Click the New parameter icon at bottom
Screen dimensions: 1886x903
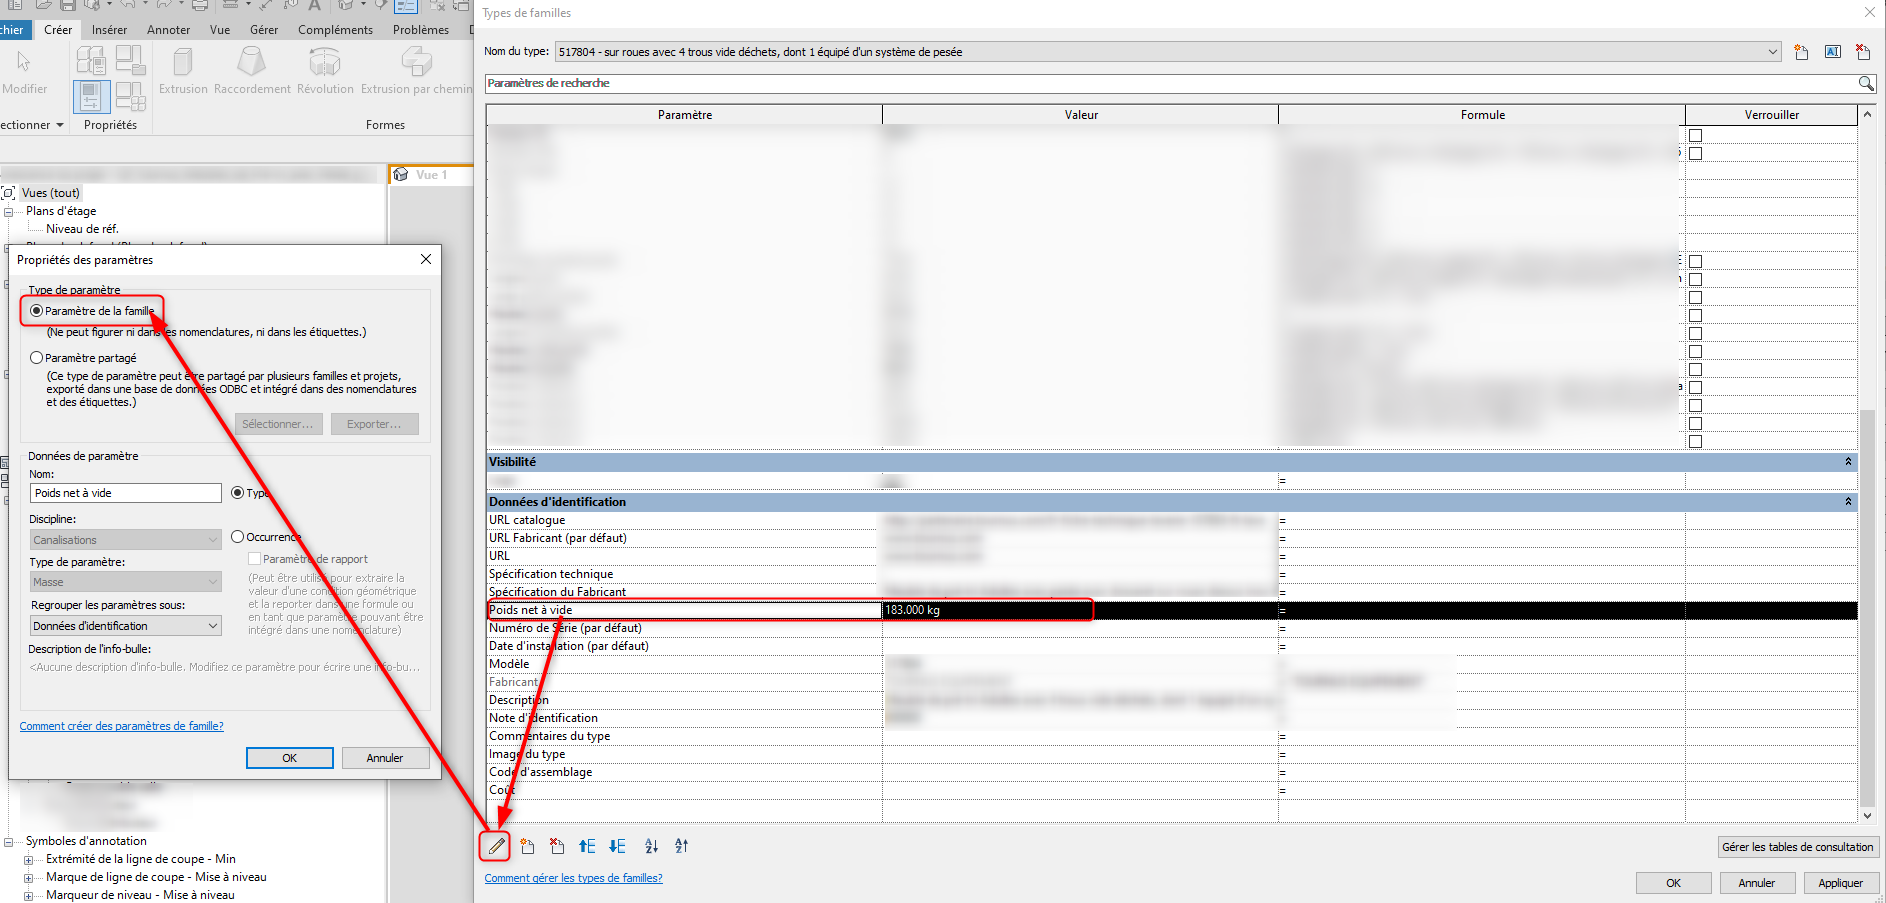(x=527, y=846)
